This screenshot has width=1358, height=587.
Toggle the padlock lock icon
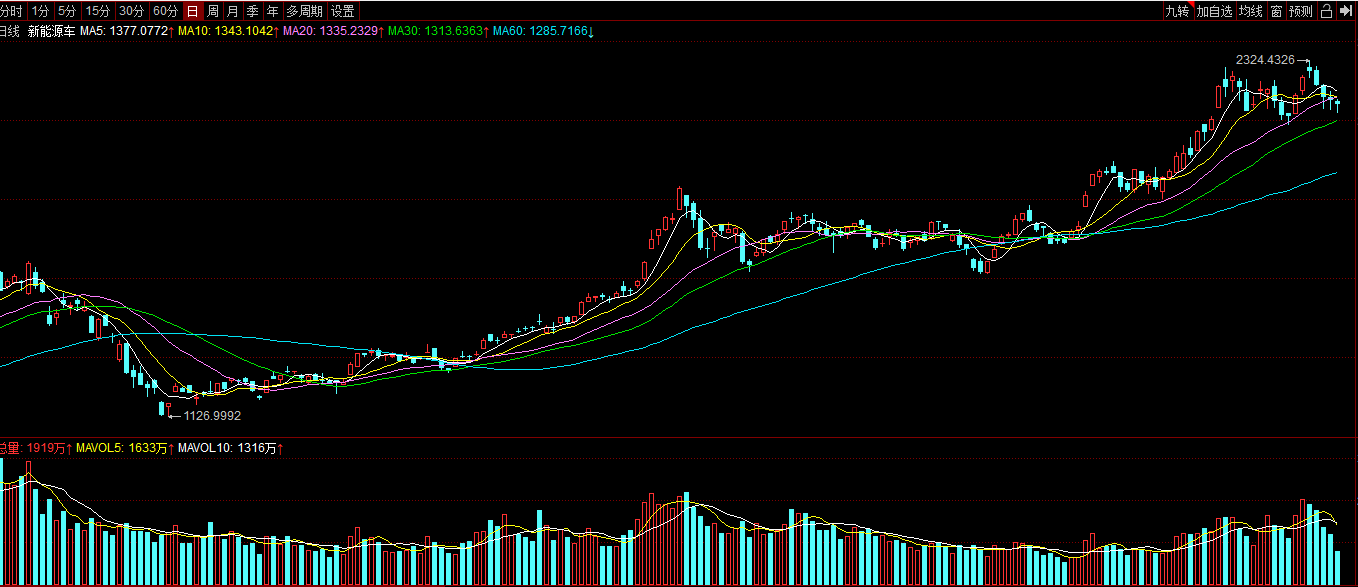pyautogui.click(x=1326, y=11)
